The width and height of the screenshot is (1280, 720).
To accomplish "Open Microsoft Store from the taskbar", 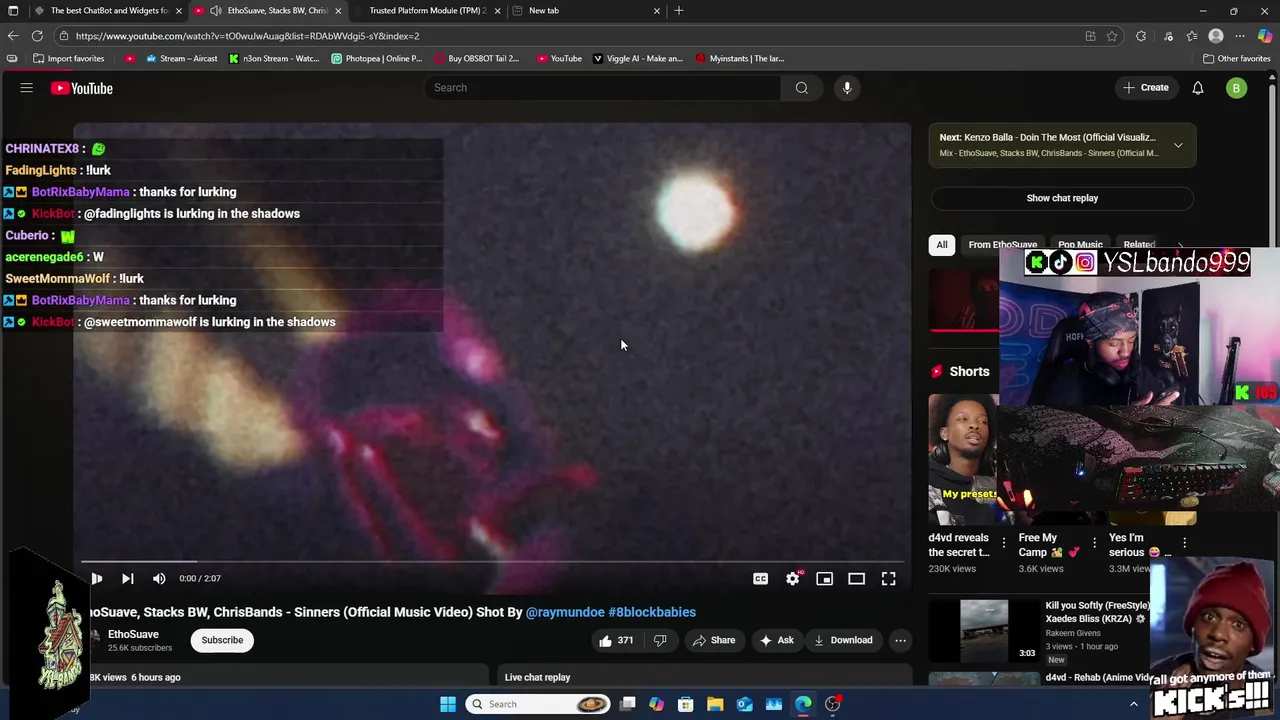I will click(686, 704).
